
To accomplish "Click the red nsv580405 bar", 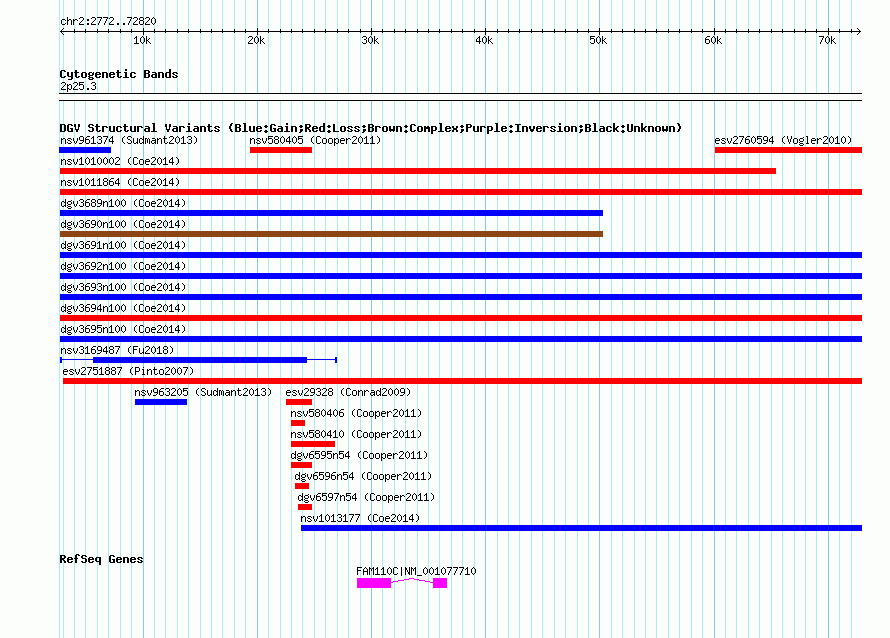I will click(x=281, y=150).
